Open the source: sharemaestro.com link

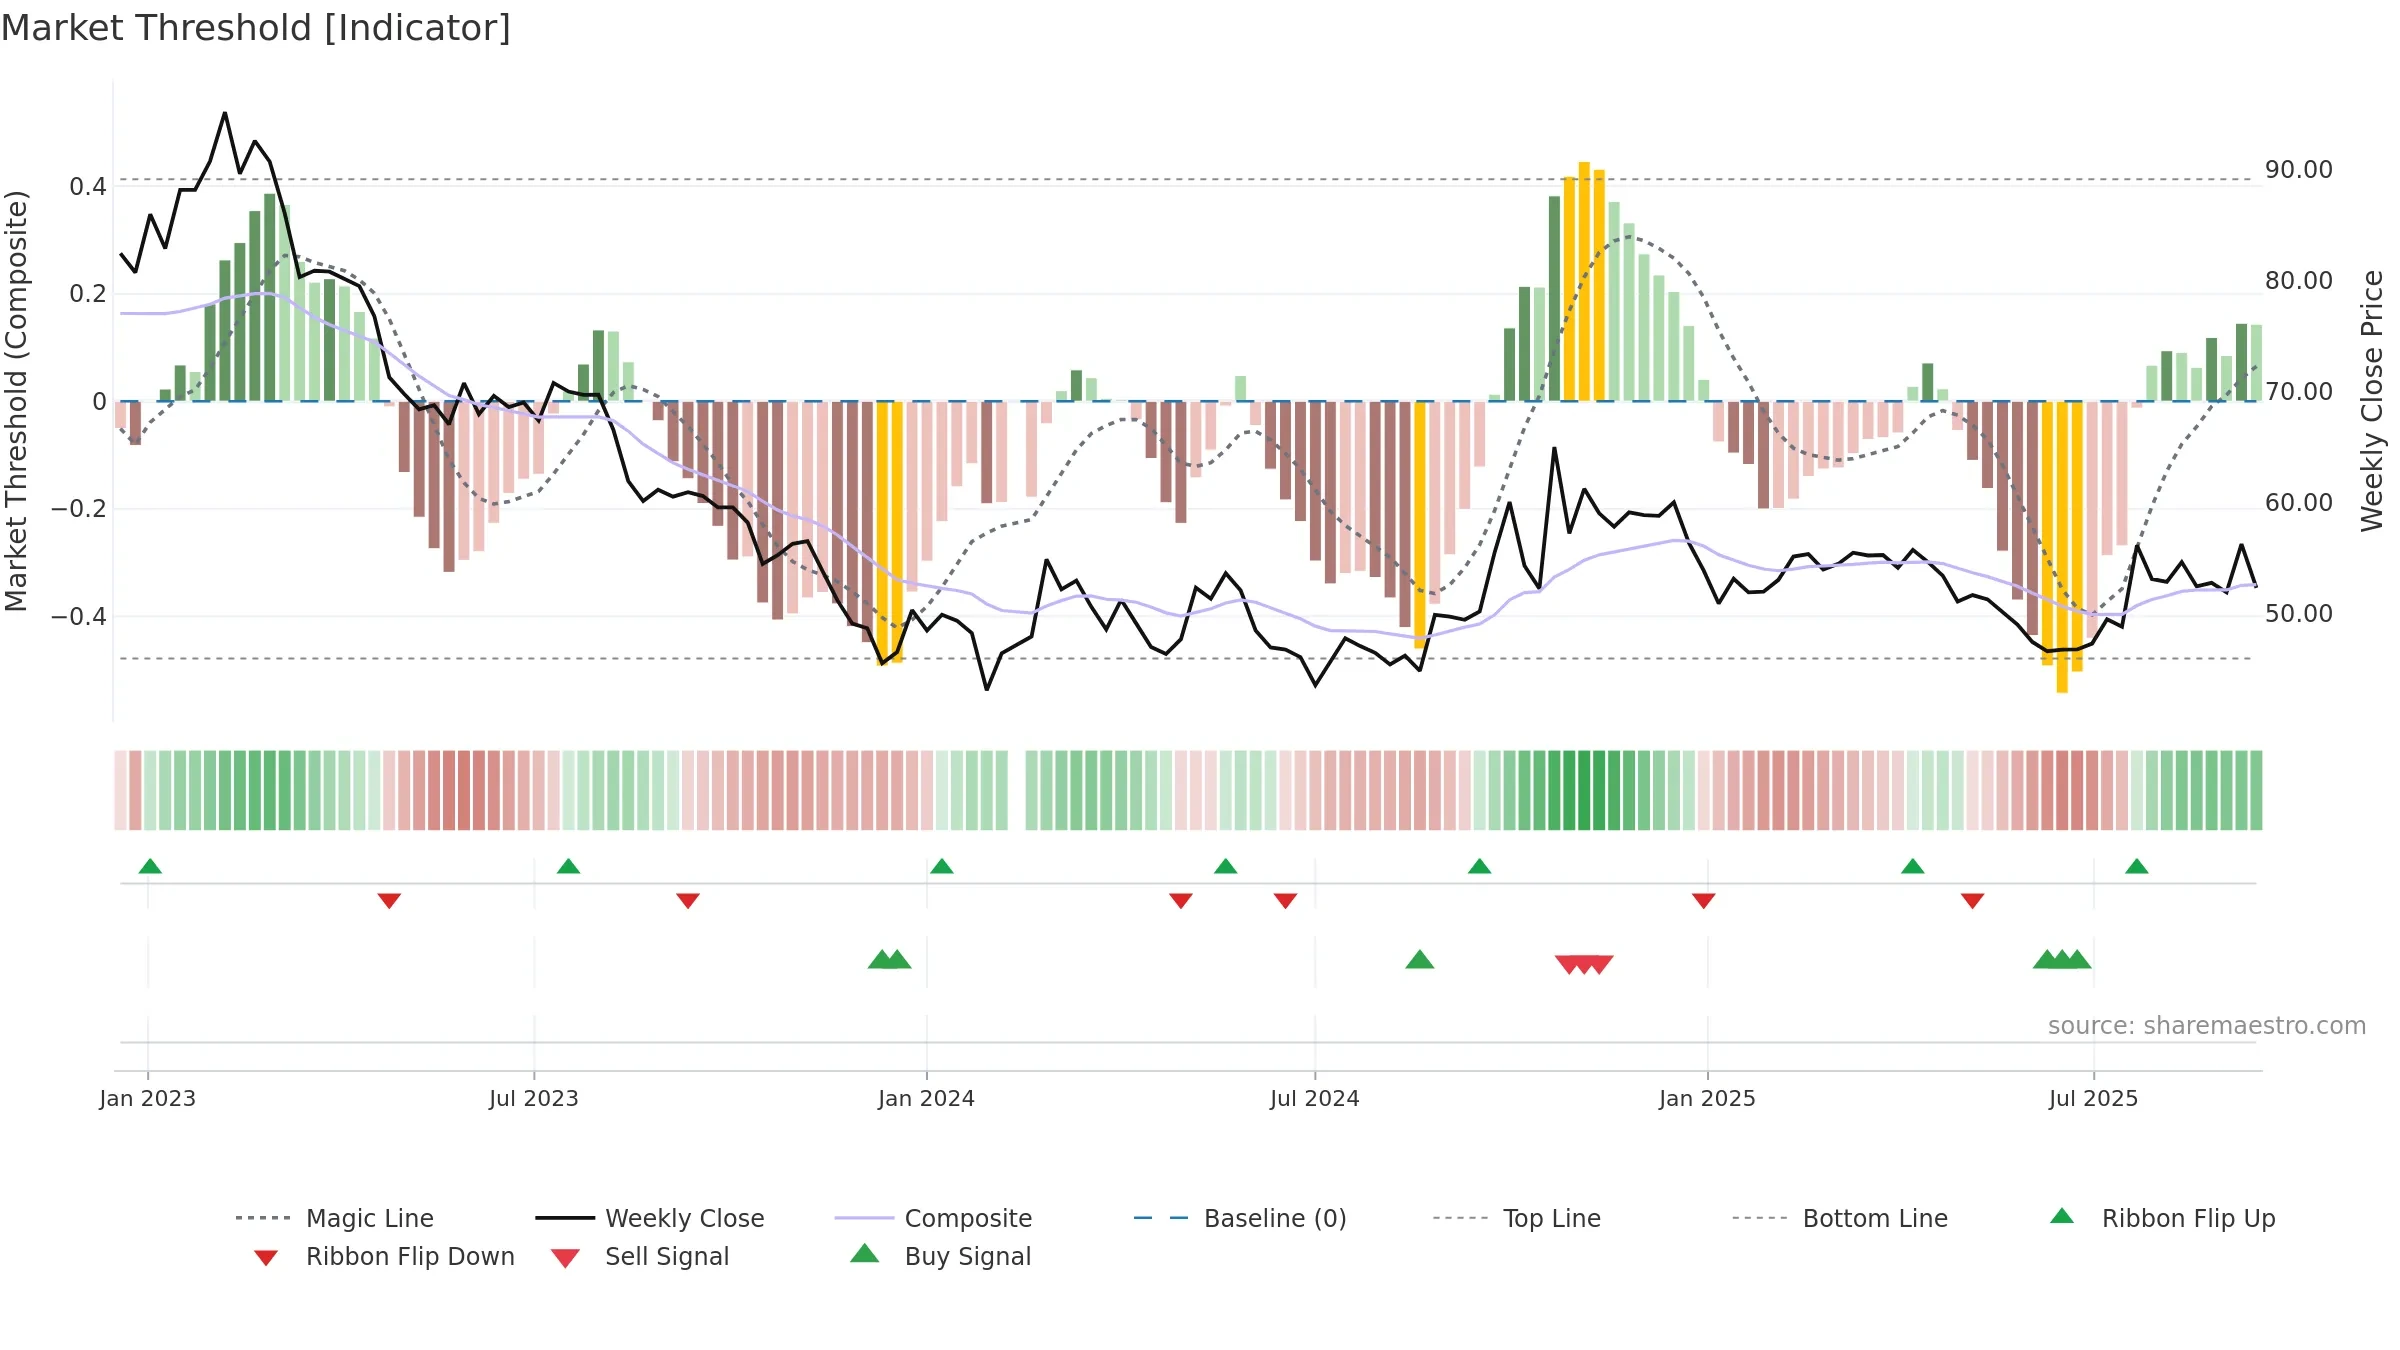[x=2207, y=1025]
